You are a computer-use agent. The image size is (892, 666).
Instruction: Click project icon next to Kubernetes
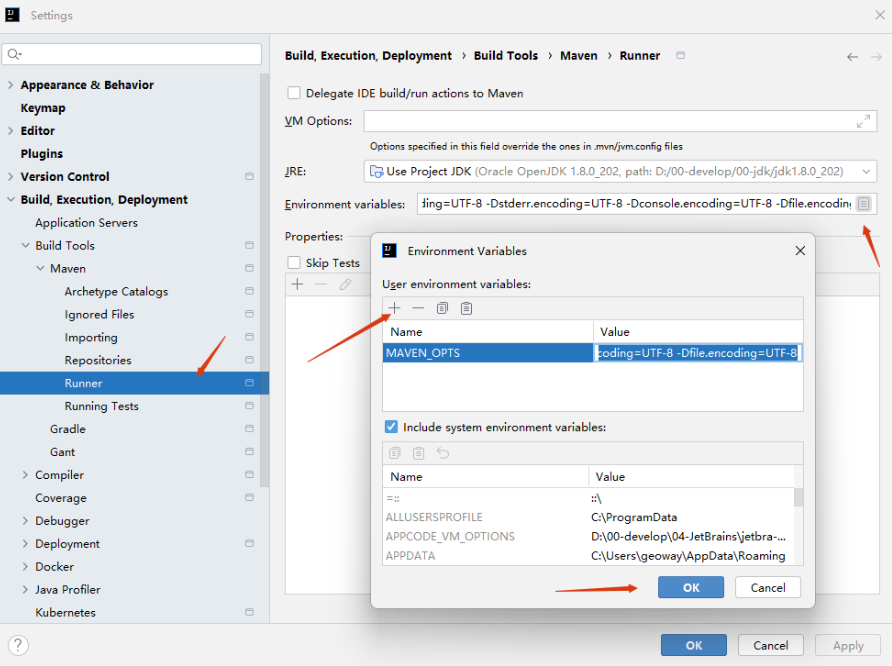click(249, 612)
